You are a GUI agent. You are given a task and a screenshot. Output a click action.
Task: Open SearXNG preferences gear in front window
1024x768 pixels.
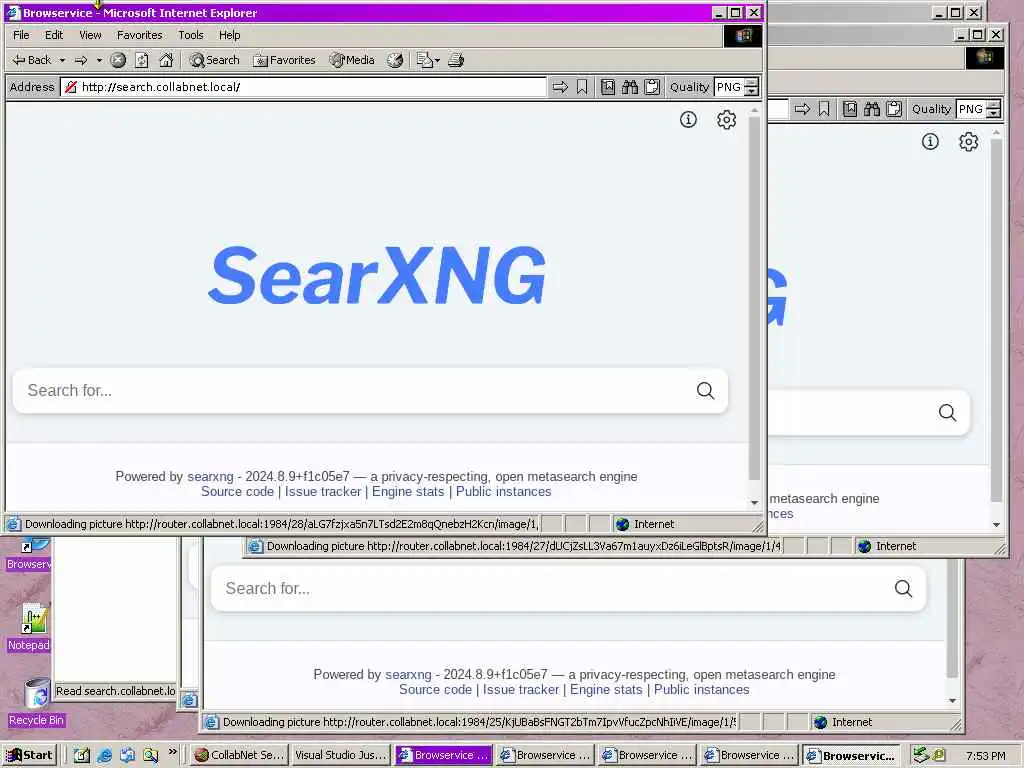(726, 120)
